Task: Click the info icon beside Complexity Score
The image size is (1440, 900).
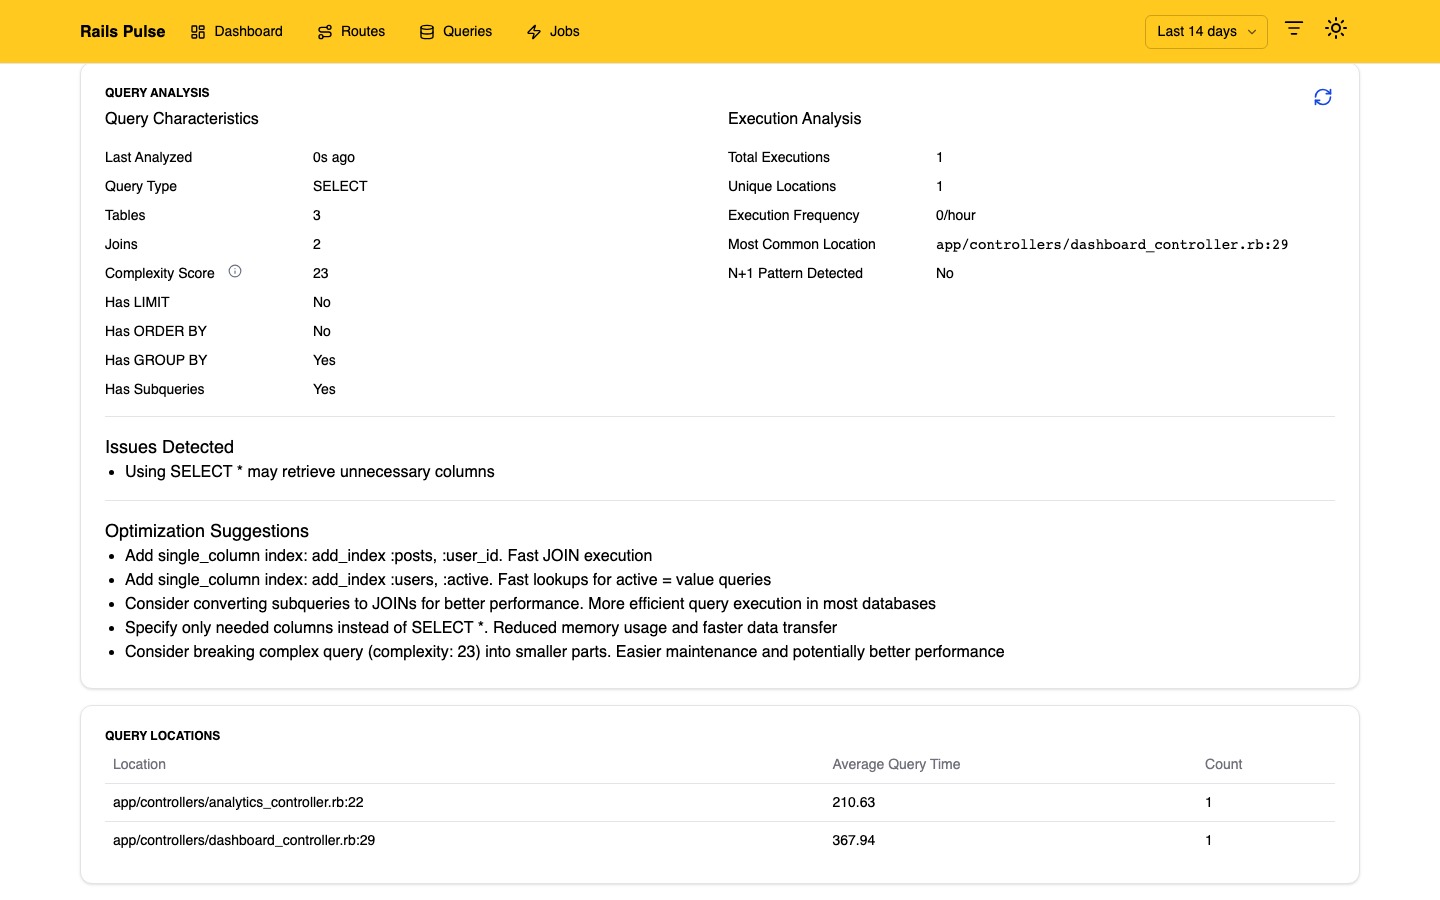Action: point(235,271)
